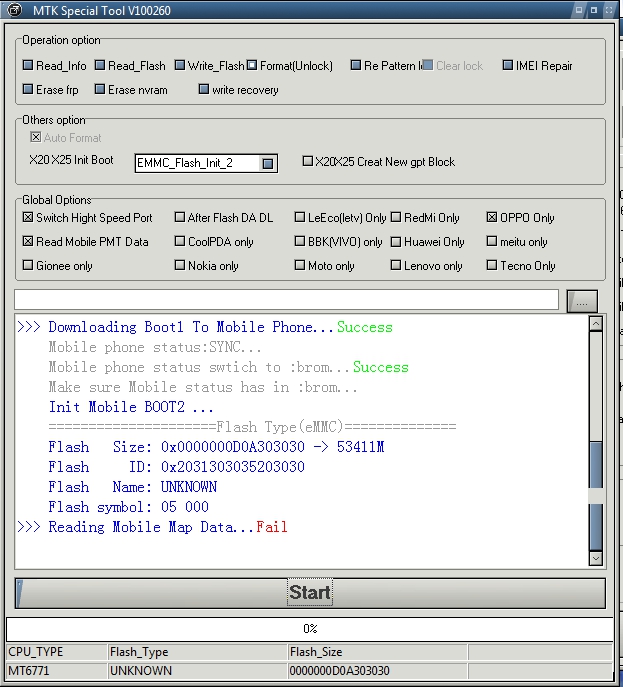This screenshot has width=623, height=687.
Task: Tick After Flash DA DL
Action: (180, 217)
